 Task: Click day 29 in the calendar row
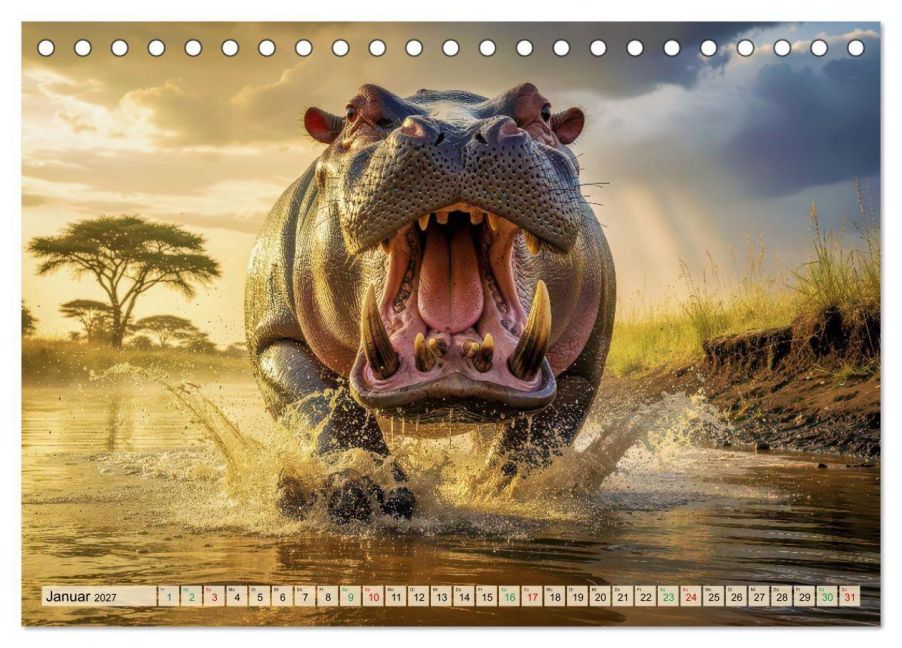[805, 596]
